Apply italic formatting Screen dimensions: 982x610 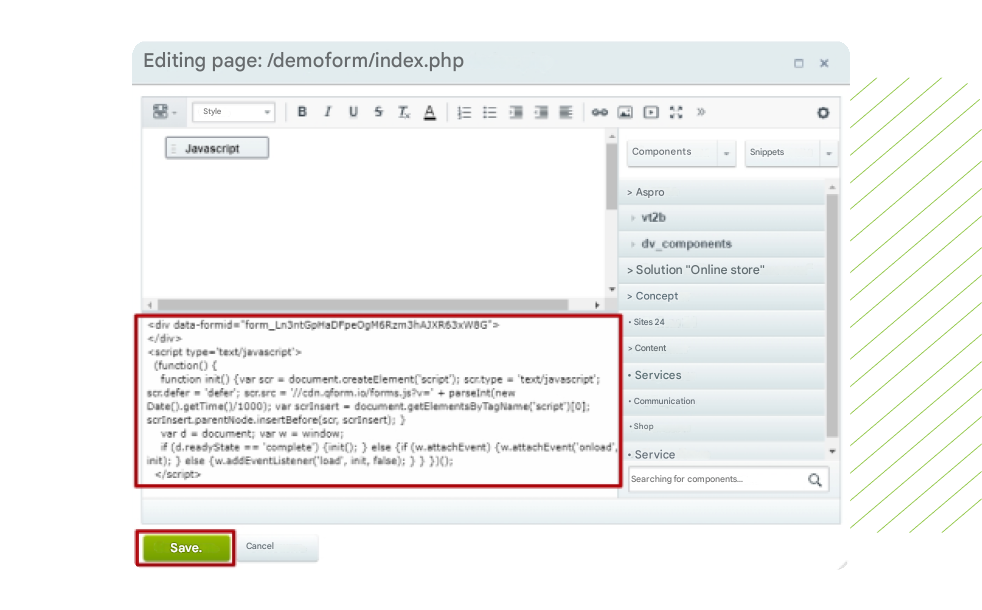327,112
